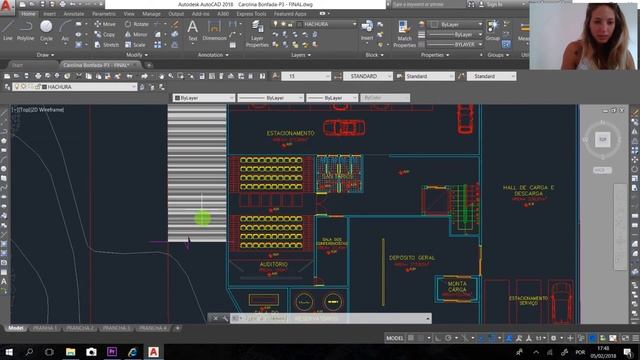Open File Explorer from taskbar
This screenshot has width=640, height=360.
point(70,352)
